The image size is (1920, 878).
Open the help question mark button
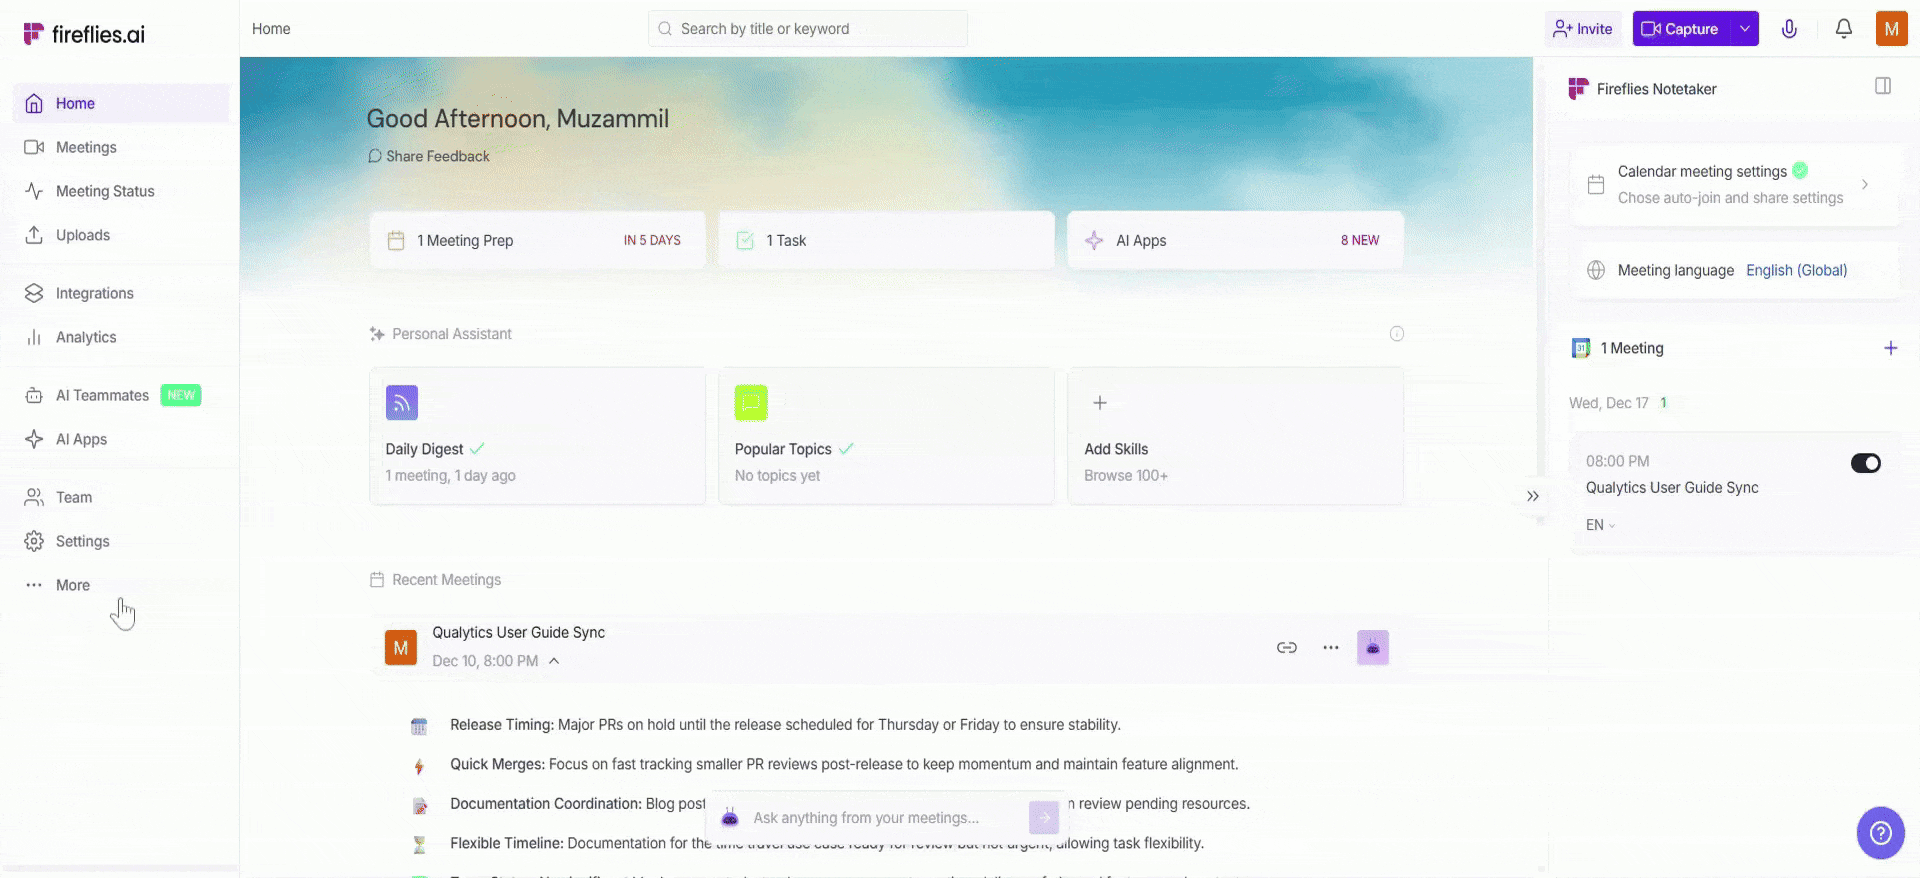pyautogui.click(x=1880, y=832)
